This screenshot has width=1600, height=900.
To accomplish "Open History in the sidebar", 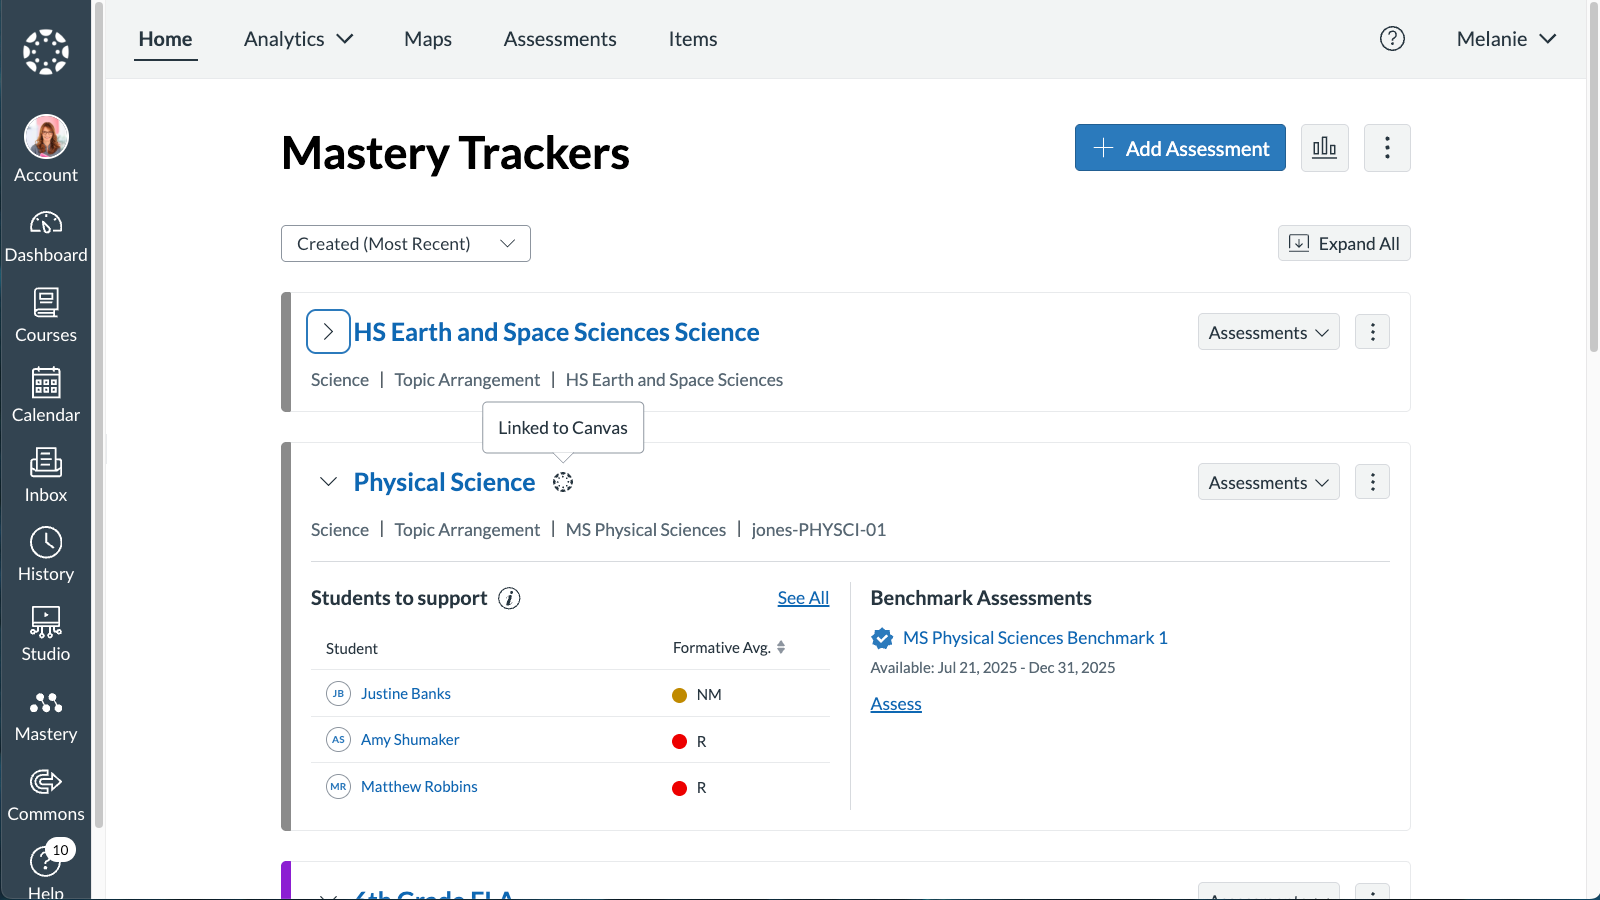I will (46, 555).
